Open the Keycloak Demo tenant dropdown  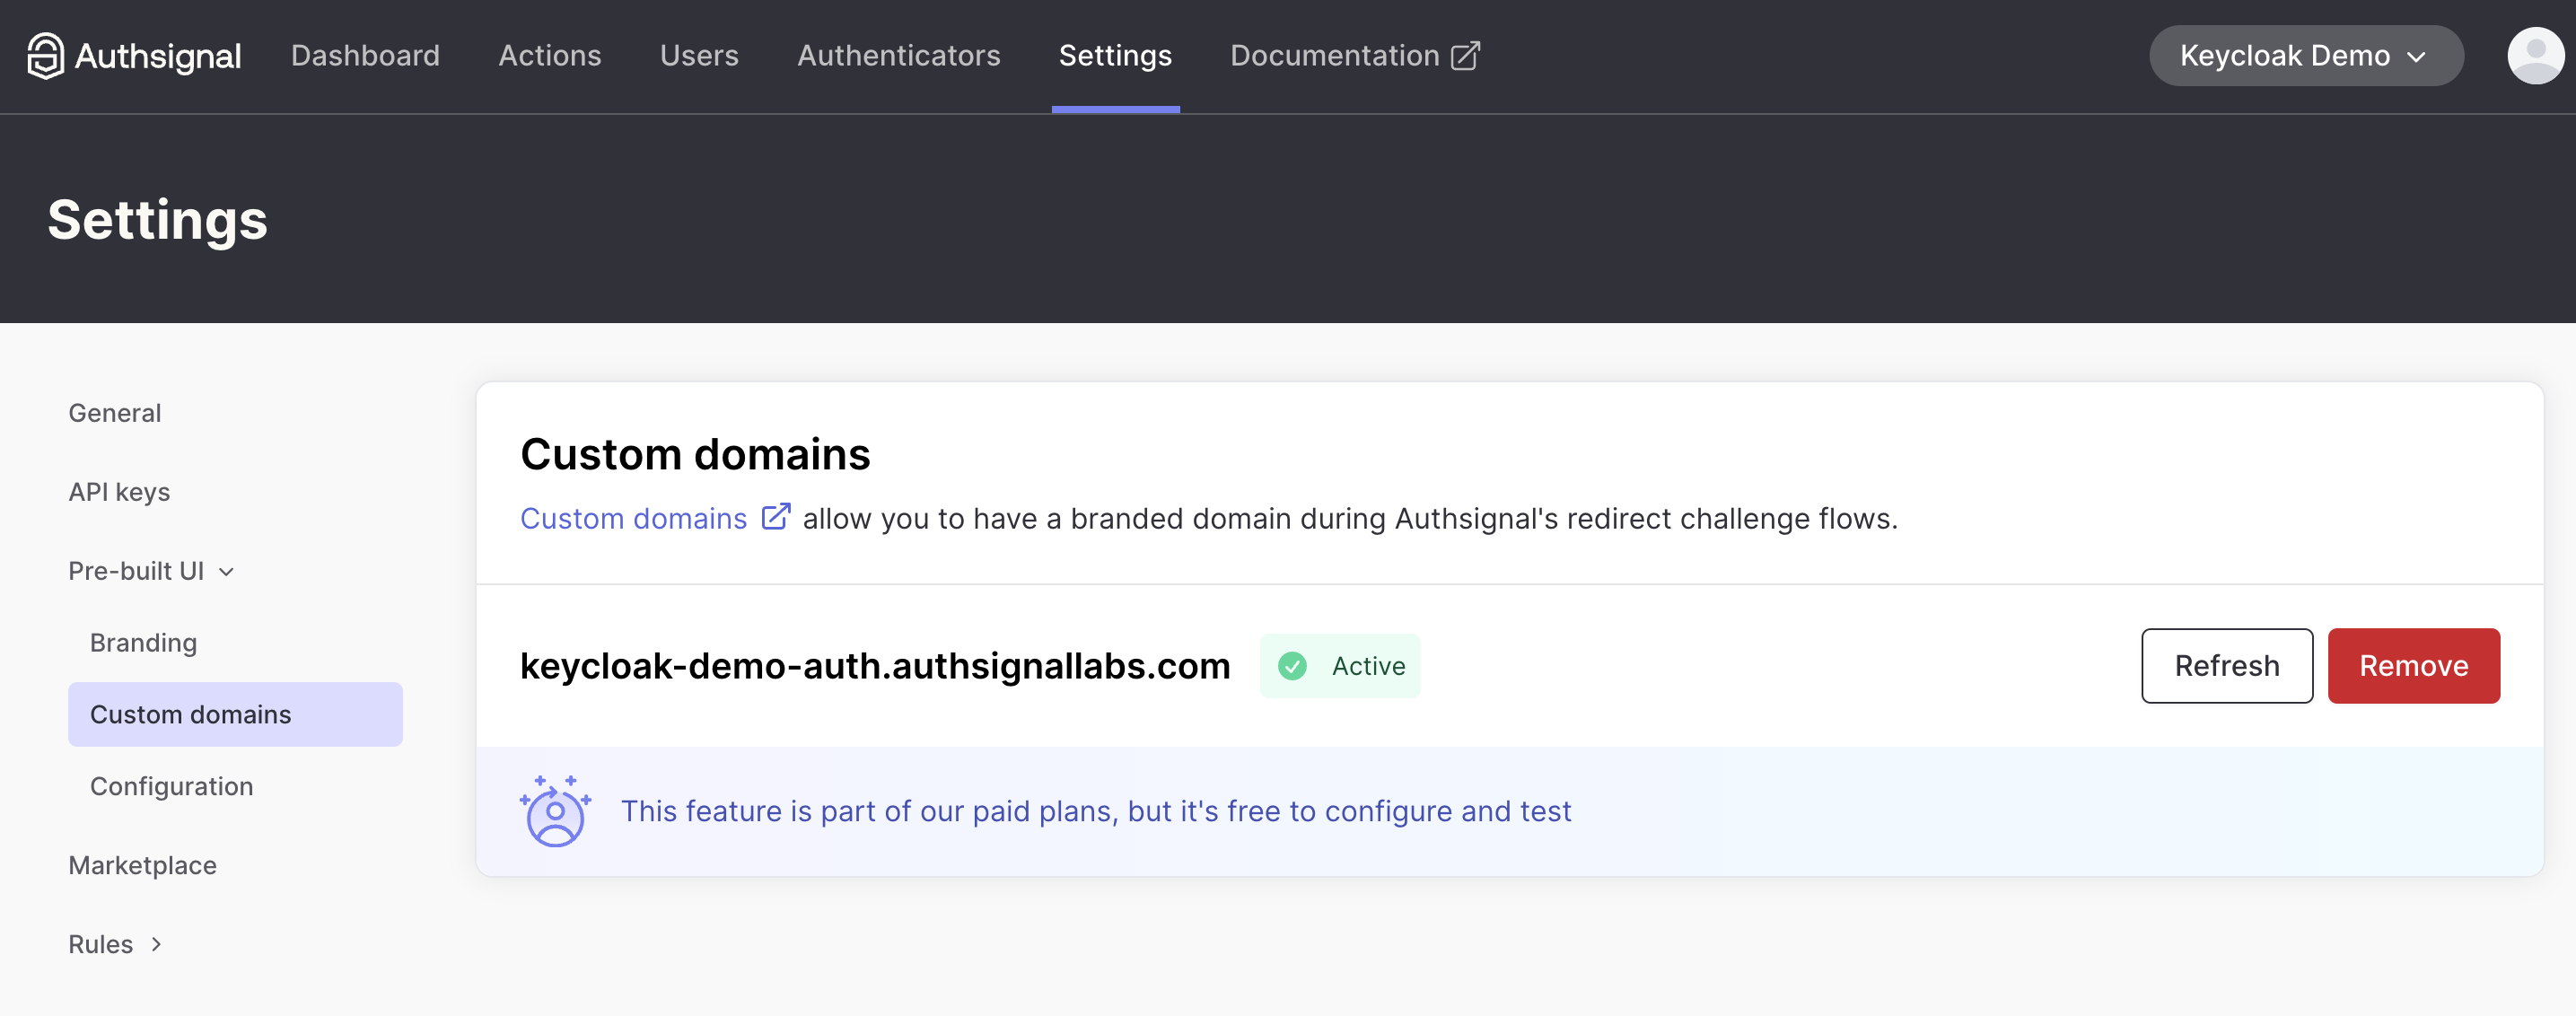2306,56
